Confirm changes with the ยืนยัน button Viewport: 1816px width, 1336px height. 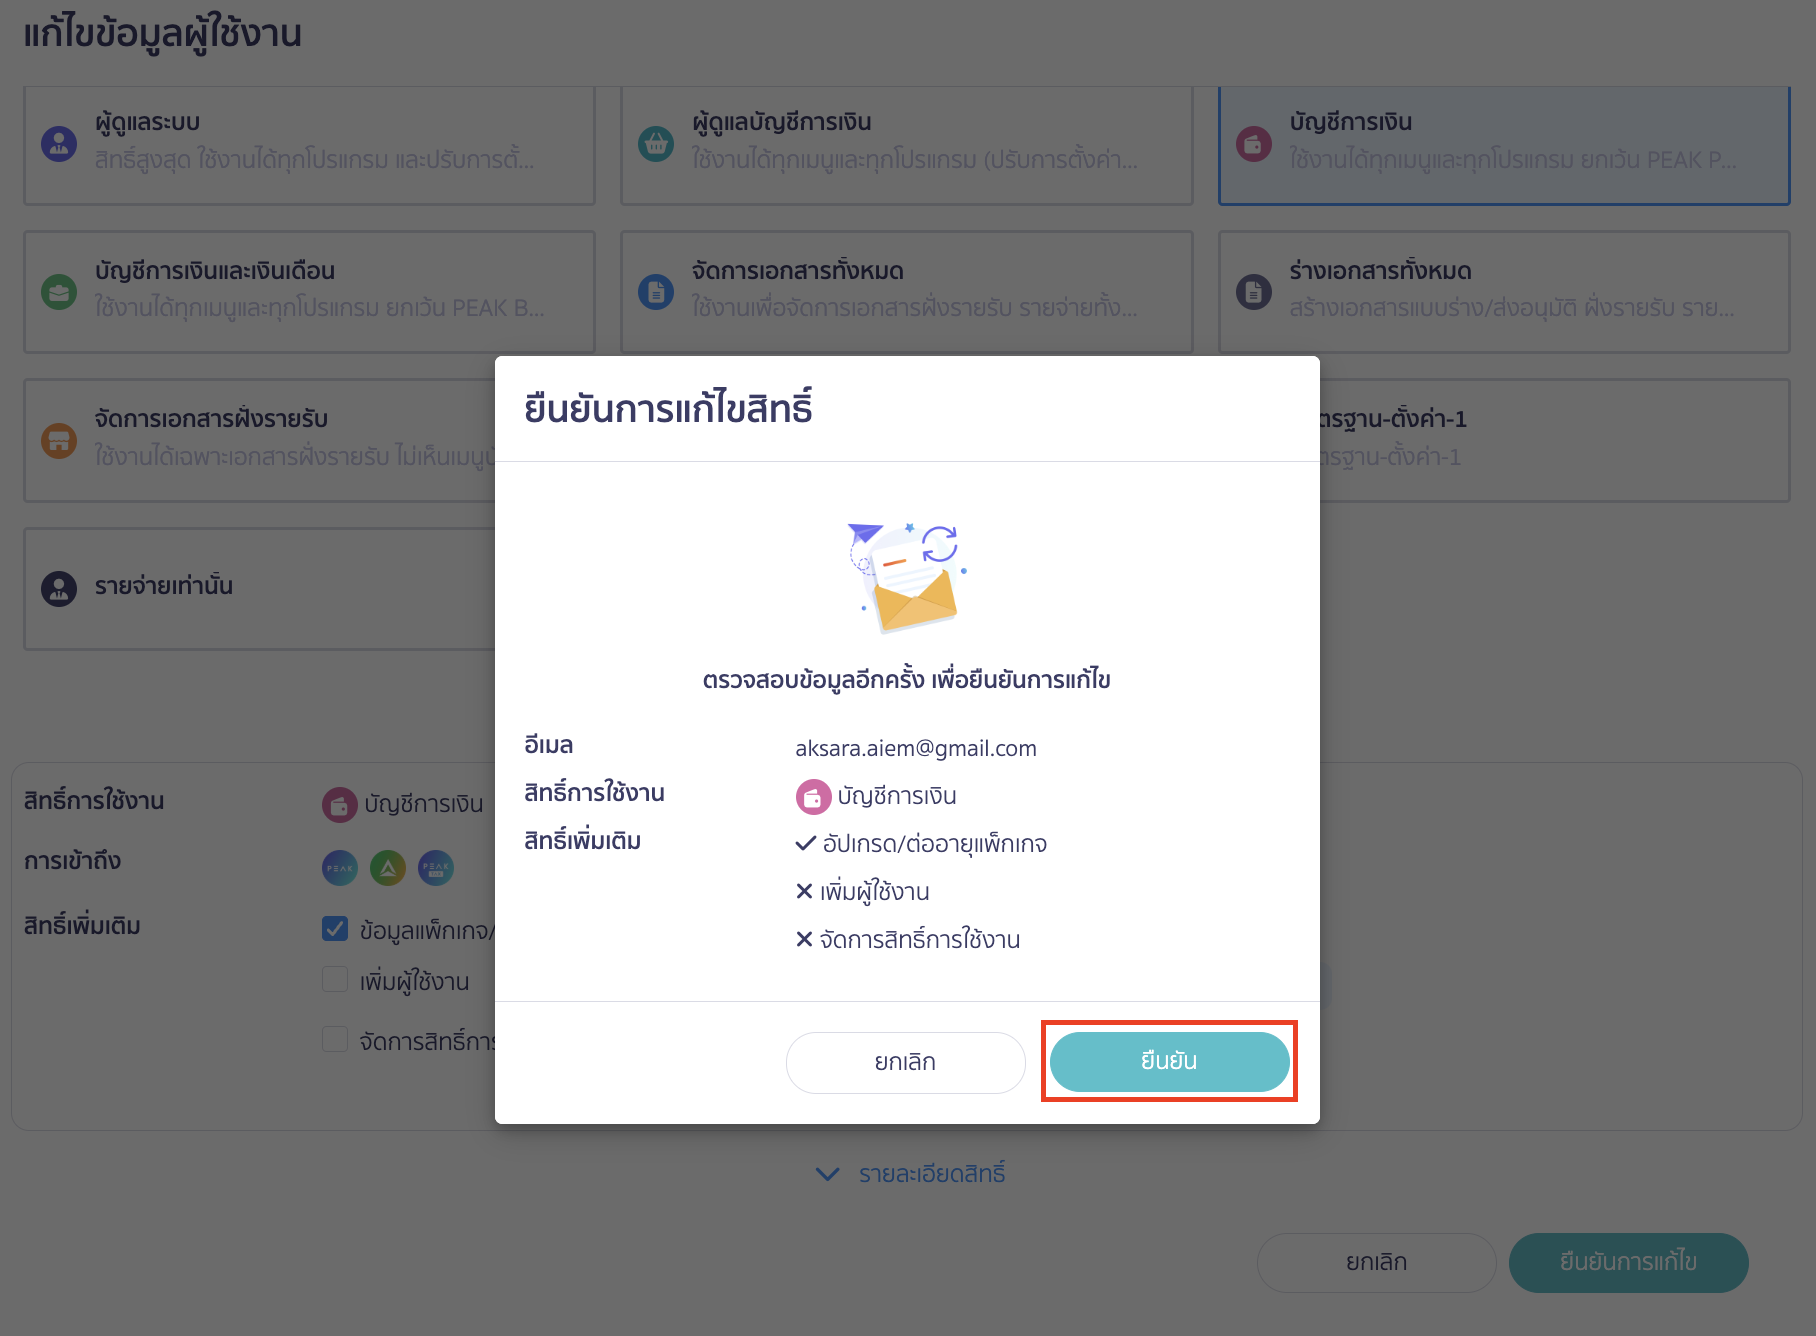point(1169,1062)
